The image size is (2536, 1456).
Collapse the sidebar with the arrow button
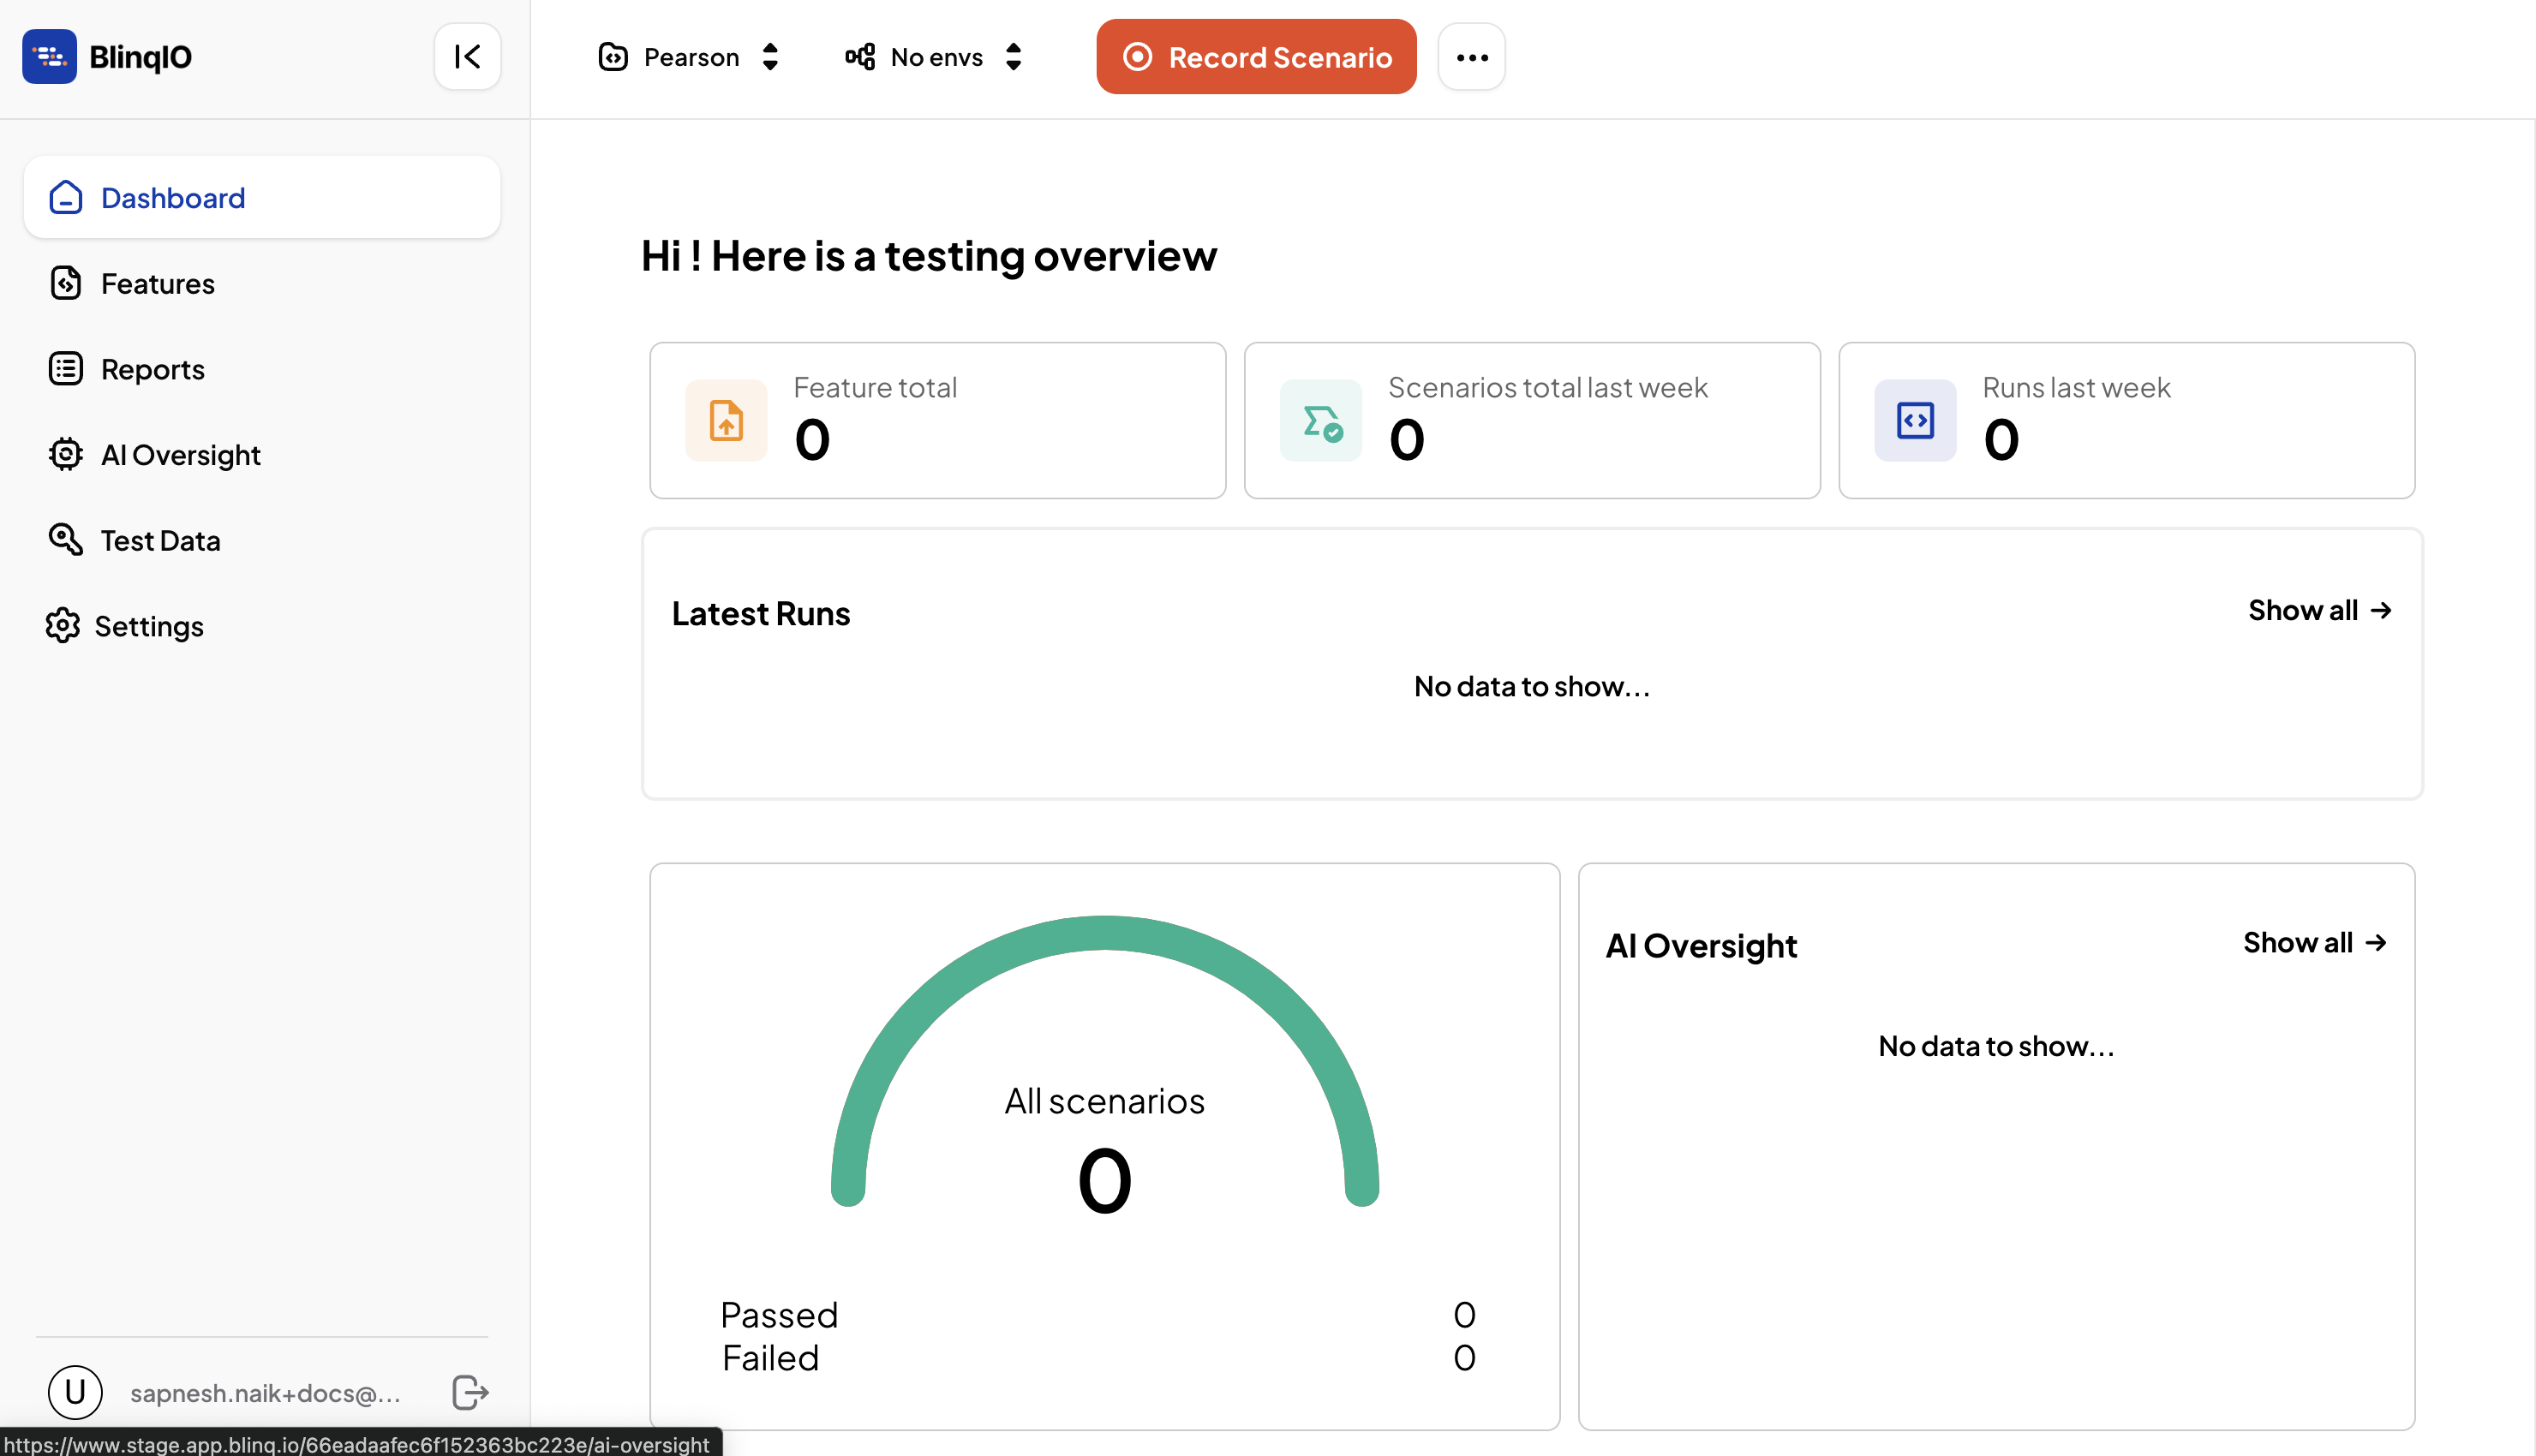(x=467, y=56)
